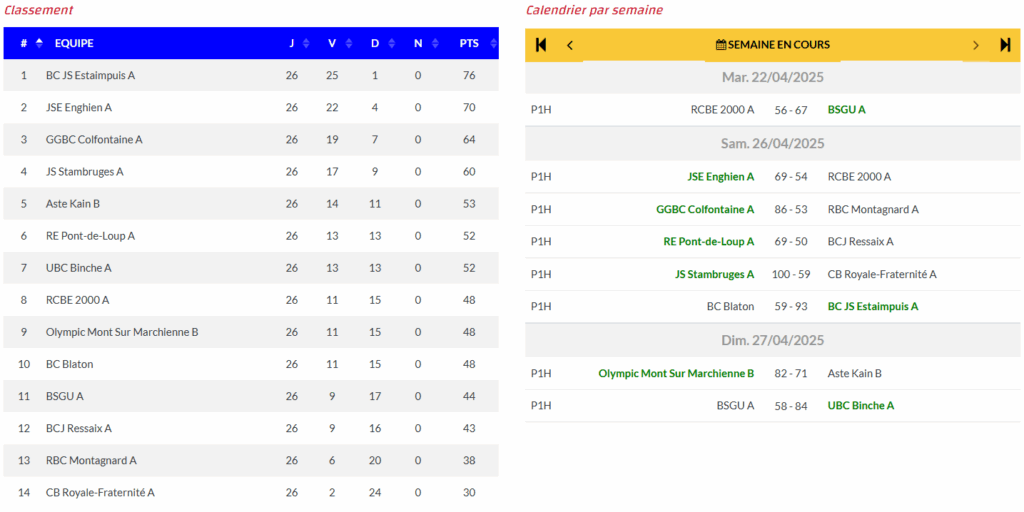1024x512 pixels.
Task: Sort ranking by # position arrows
Action: 39,43
